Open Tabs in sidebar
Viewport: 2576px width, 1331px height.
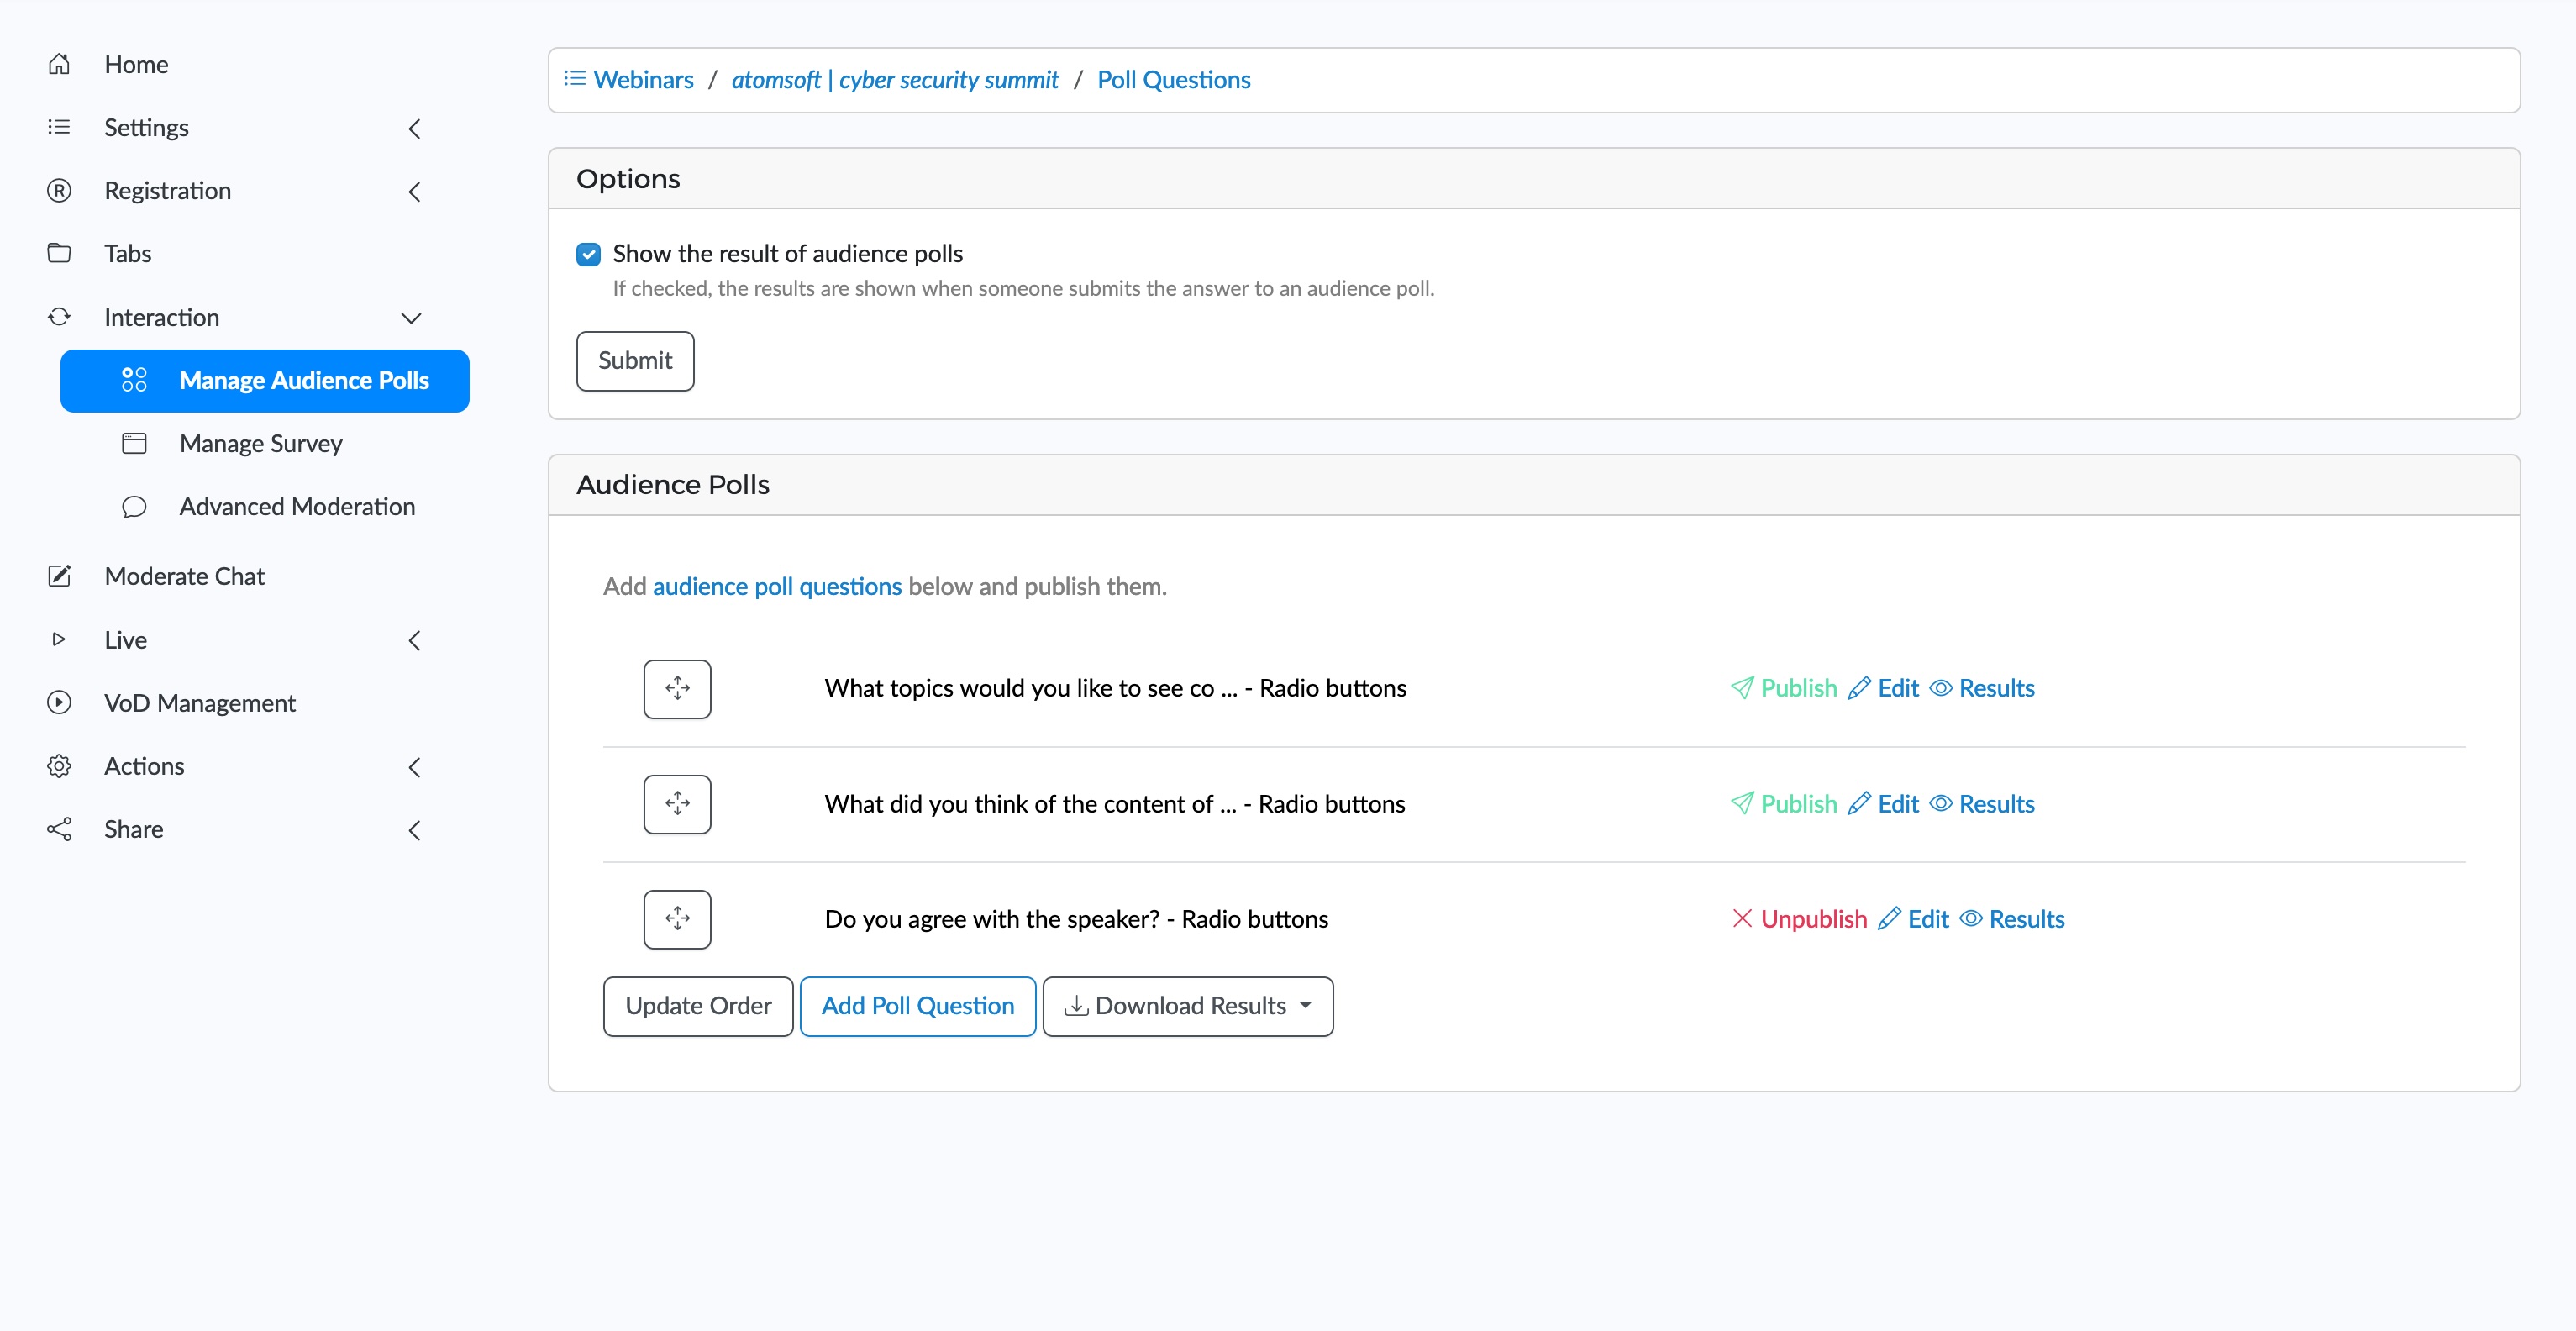(x=128, y=253)
